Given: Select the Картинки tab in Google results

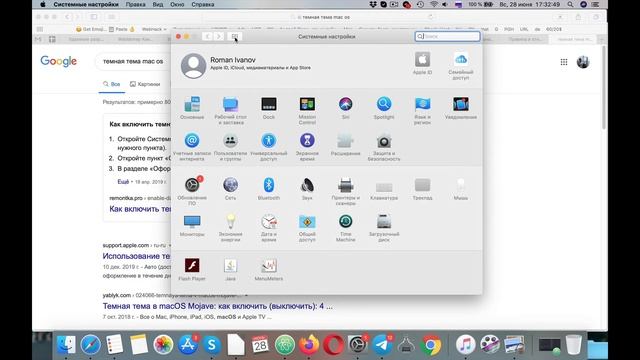Looking at the screenshot, I should [145, 84].
